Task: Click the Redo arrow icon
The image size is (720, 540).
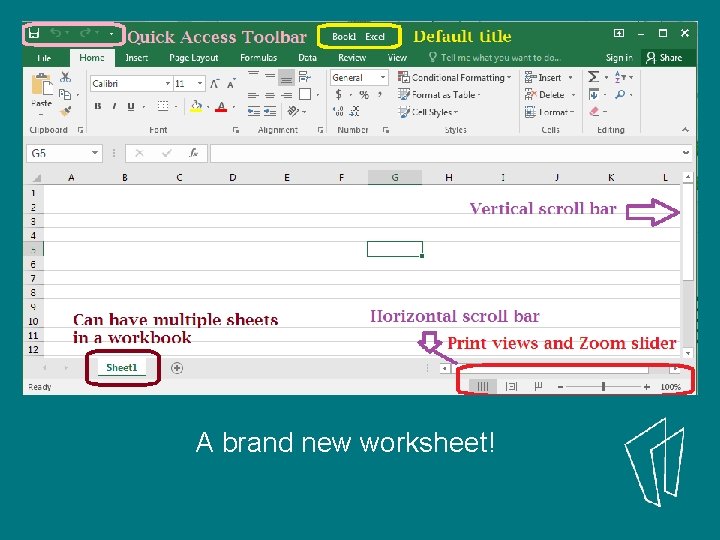Action: coord(85,33)
